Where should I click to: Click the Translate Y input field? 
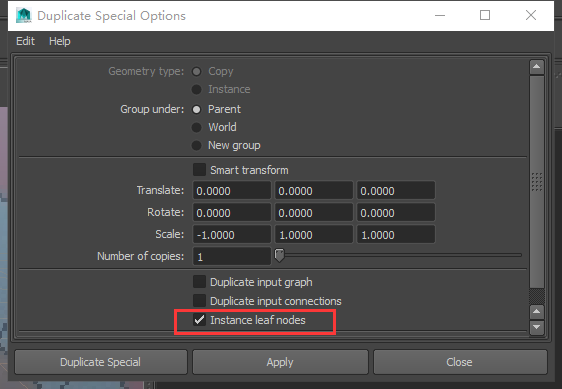[314, 190]
